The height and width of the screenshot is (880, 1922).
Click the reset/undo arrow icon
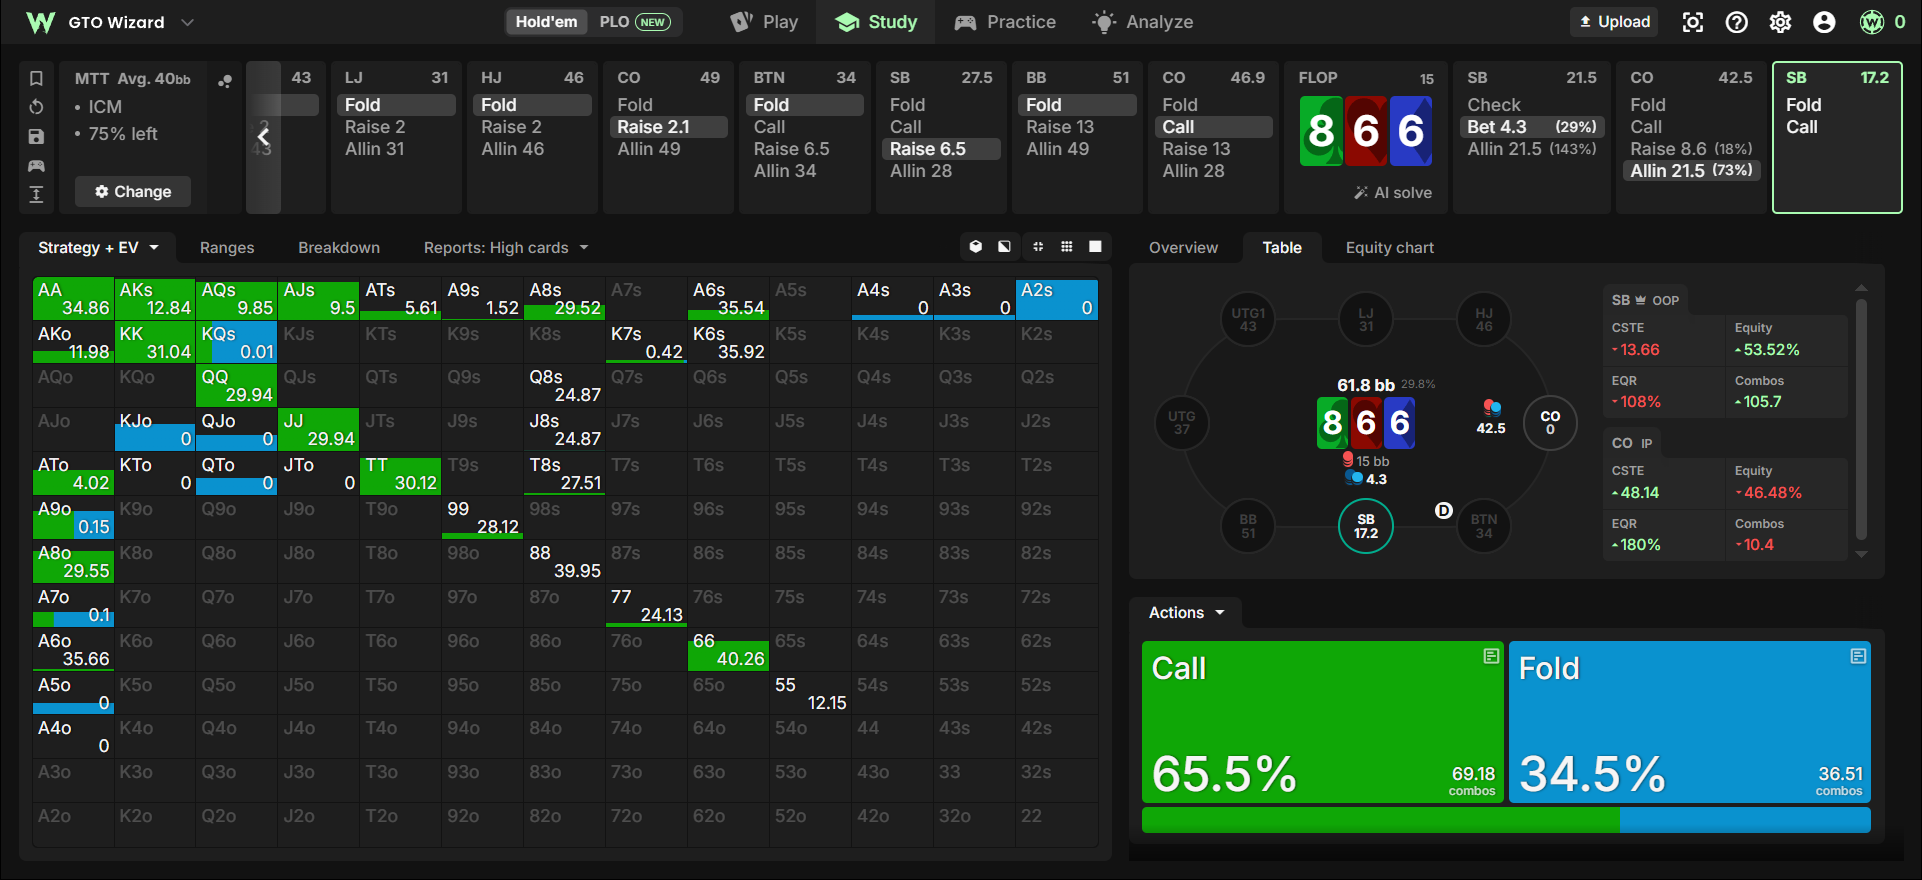click(x=36, y=107)
